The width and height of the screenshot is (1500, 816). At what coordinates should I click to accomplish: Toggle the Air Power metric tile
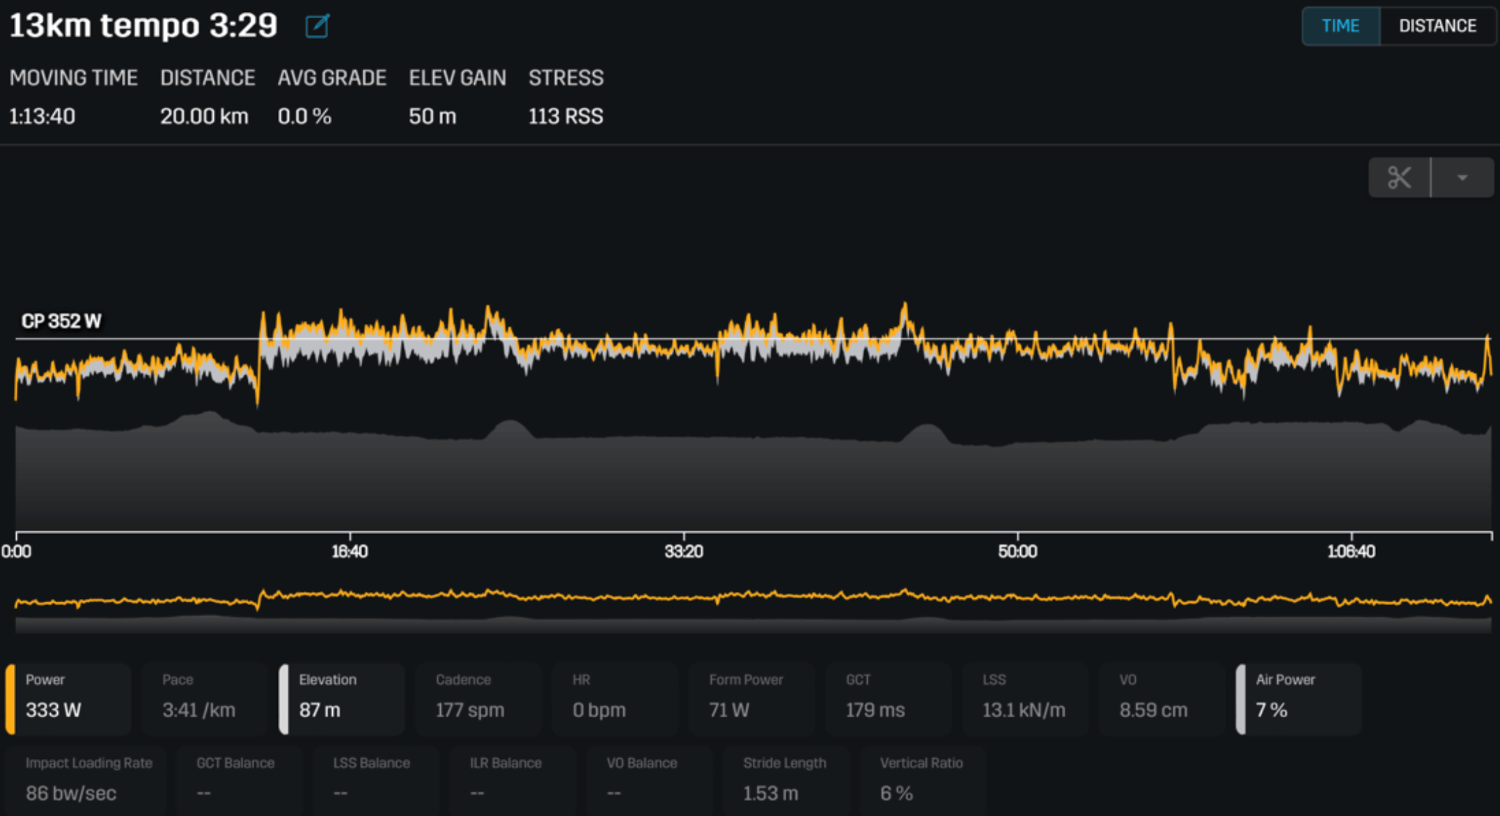tap(1299, 699)
